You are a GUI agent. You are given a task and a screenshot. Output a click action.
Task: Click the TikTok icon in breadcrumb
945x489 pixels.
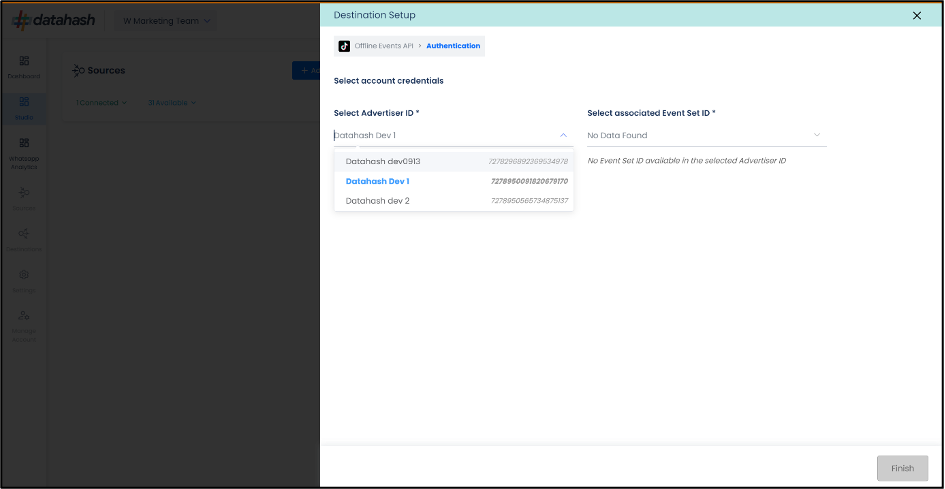[344, 46]
